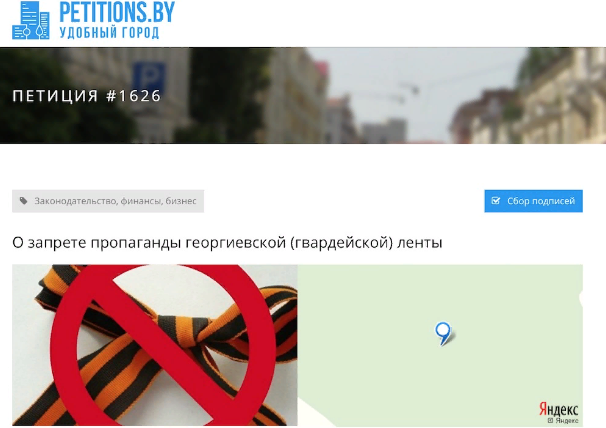This screenshot has height=428, width=606.
Task: Click the red prohibition circle over the ribbon
Action: click(164, 346)
